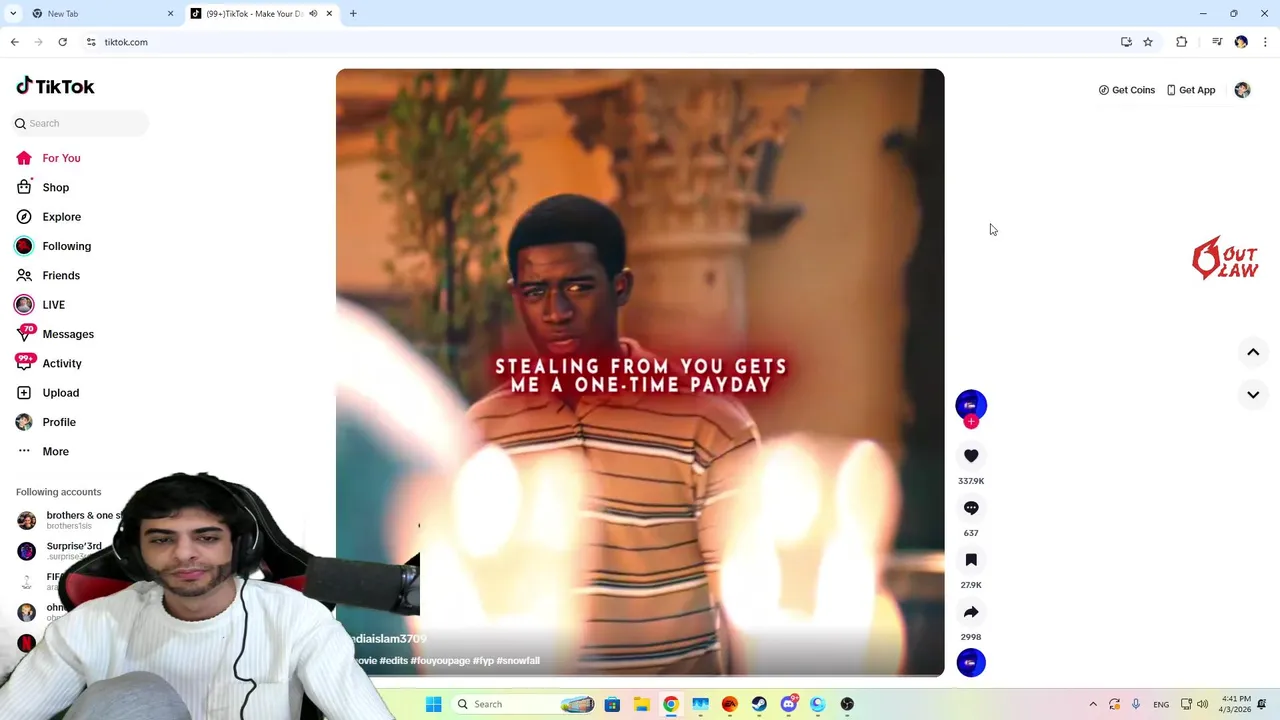Focus the TikTok search field

pyautogui.click(x=80, y=123)
